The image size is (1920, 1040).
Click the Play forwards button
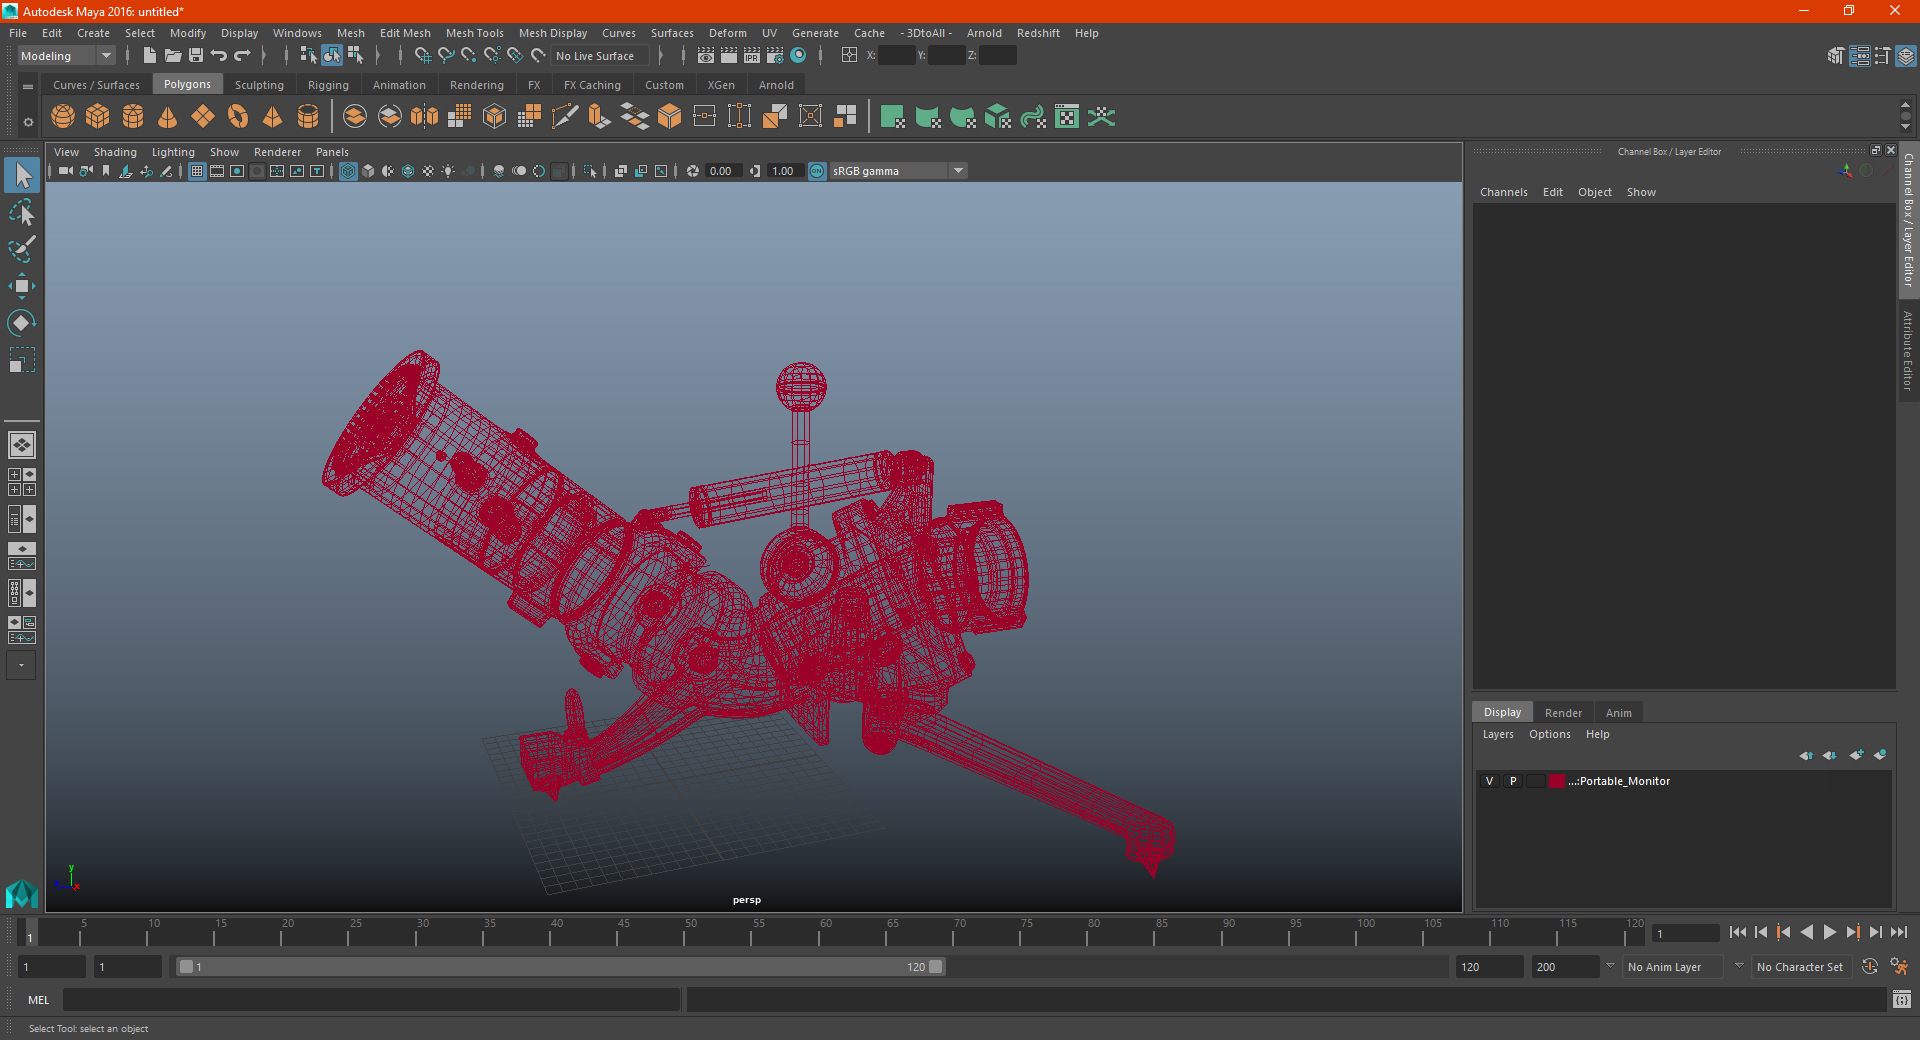point(1829,932)
